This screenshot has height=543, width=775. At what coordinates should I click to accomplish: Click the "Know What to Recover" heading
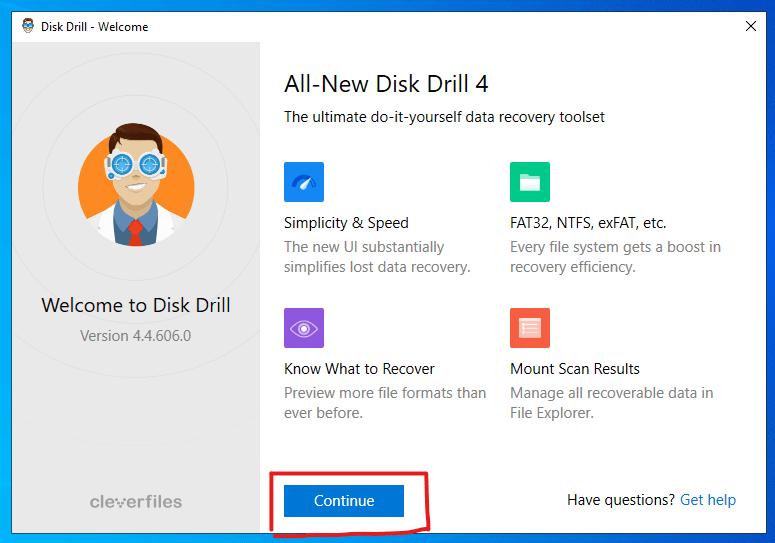coord(359,369)
